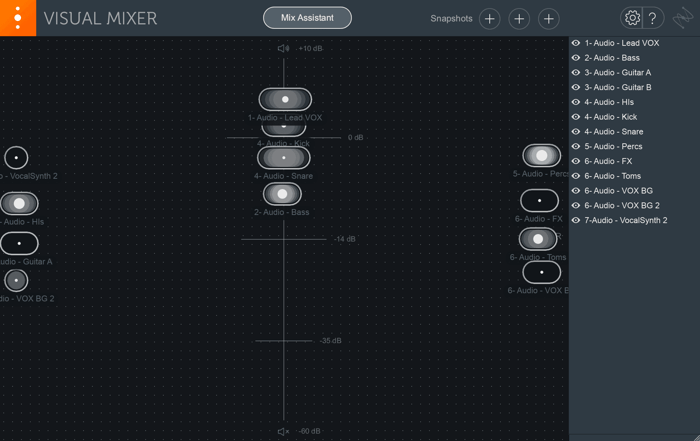Click the iZotope logo icon
Screen dimensions: 700x441
click(683, 18)
